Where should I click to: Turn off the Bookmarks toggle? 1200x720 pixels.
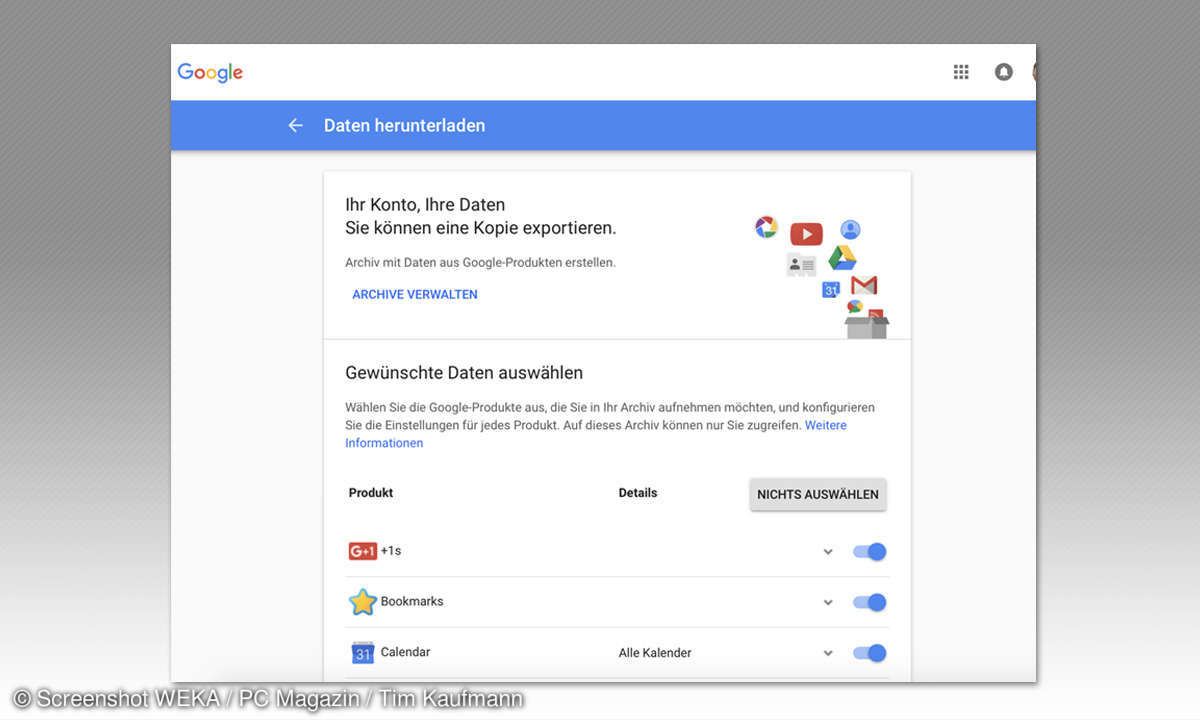[x=869, y=602]
